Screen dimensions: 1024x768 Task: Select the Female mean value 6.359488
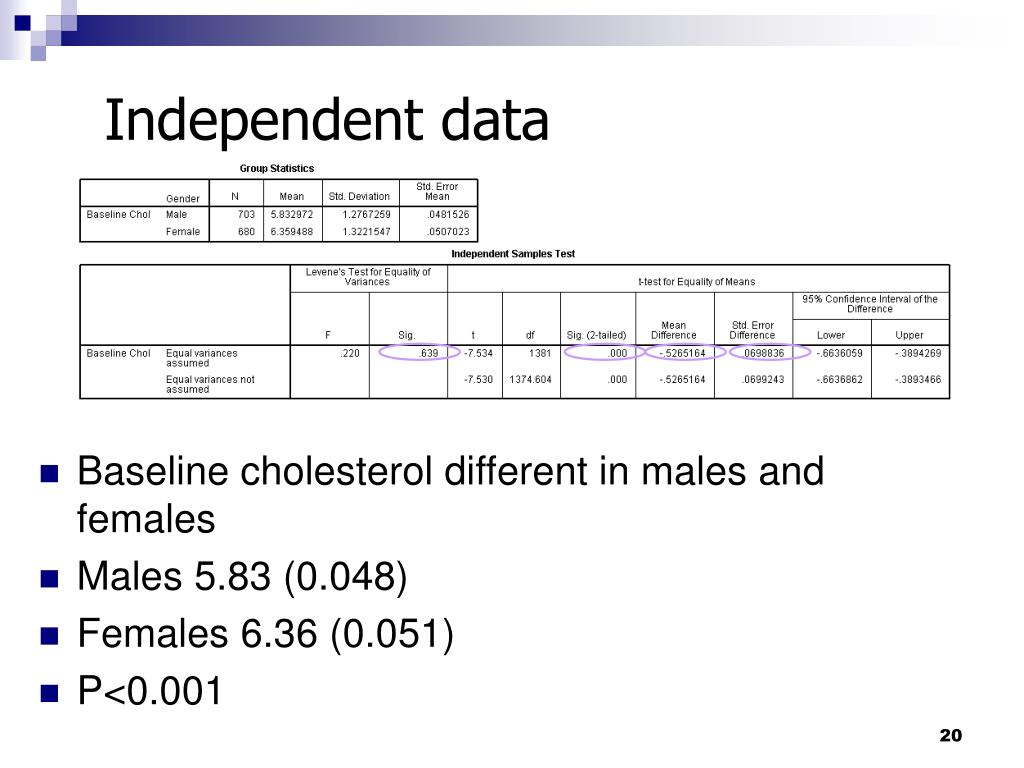292,231
